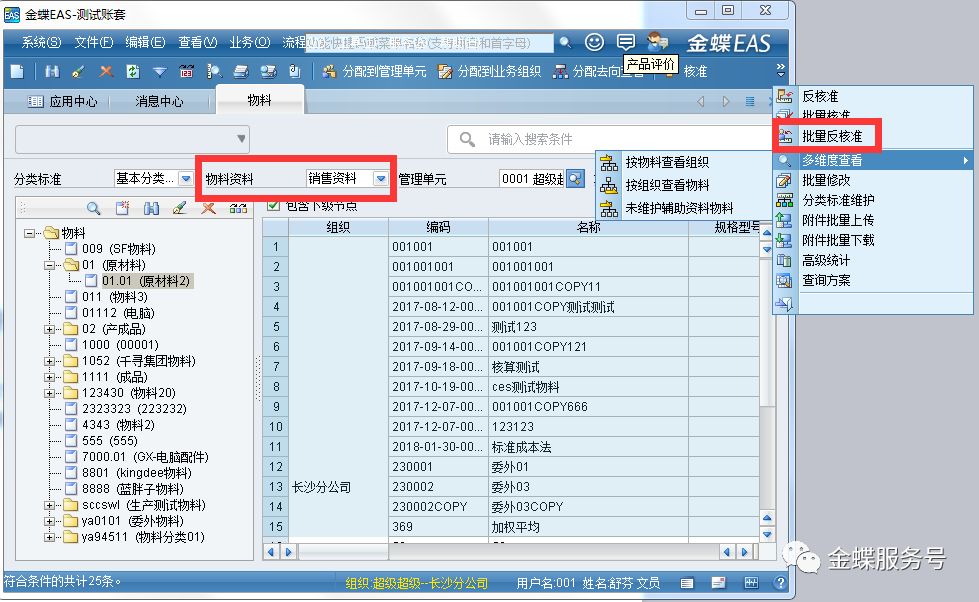Click the search magnifier next to the quick menu box
Image resolution: width=979 pixels, height=602 pixels.
[565, 42]
